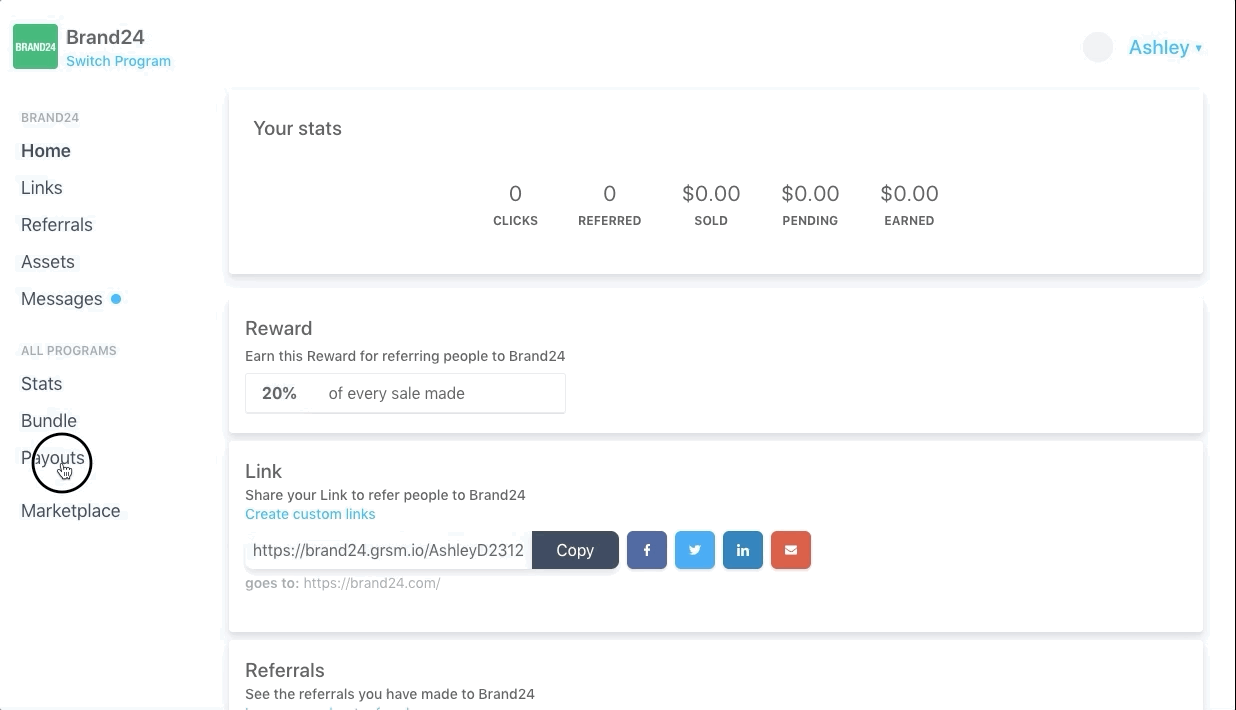The image size is (1236, 710).
Task: Open Referrals in sidebar
Action: tap(57, 225)
